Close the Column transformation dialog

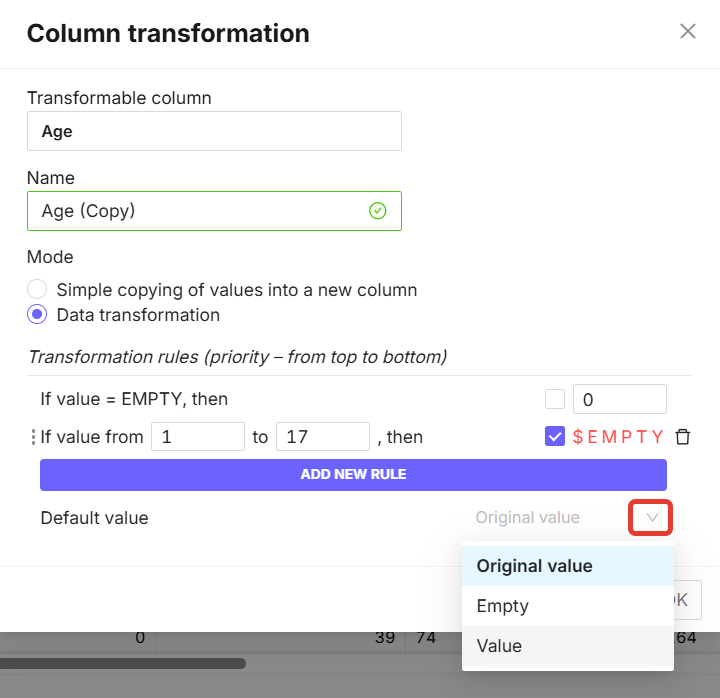(x=687, y=31)
